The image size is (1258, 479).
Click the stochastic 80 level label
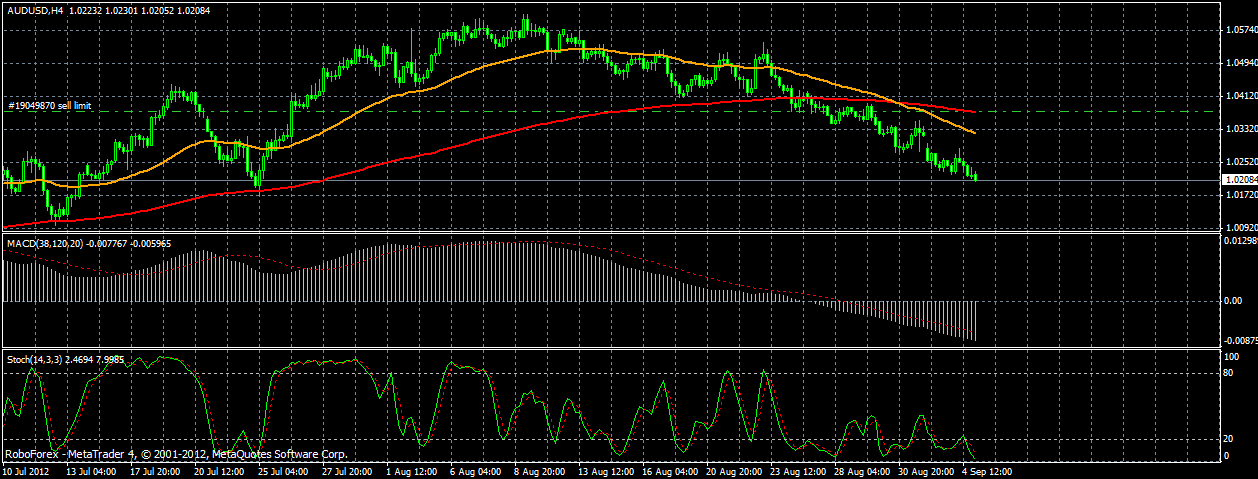click(x=1229, y=373)
